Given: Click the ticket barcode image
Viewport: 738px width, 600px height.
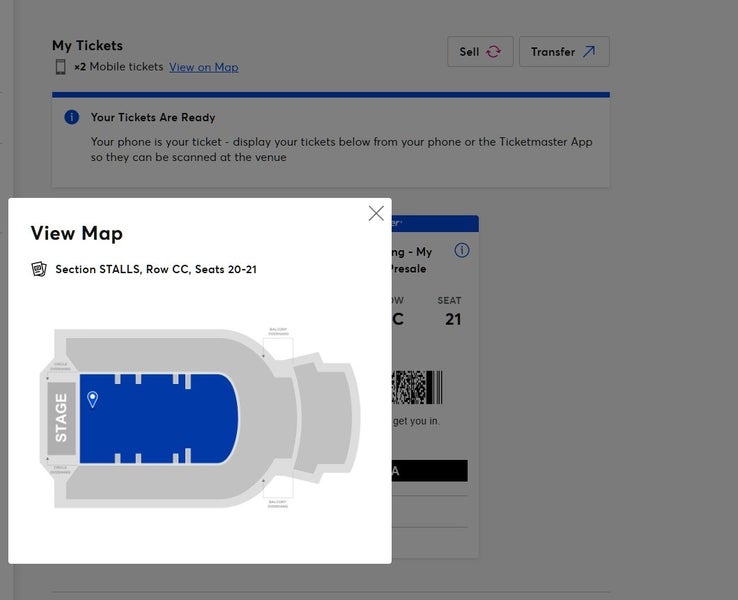Looking at the screenshot, I should (416, 387).
